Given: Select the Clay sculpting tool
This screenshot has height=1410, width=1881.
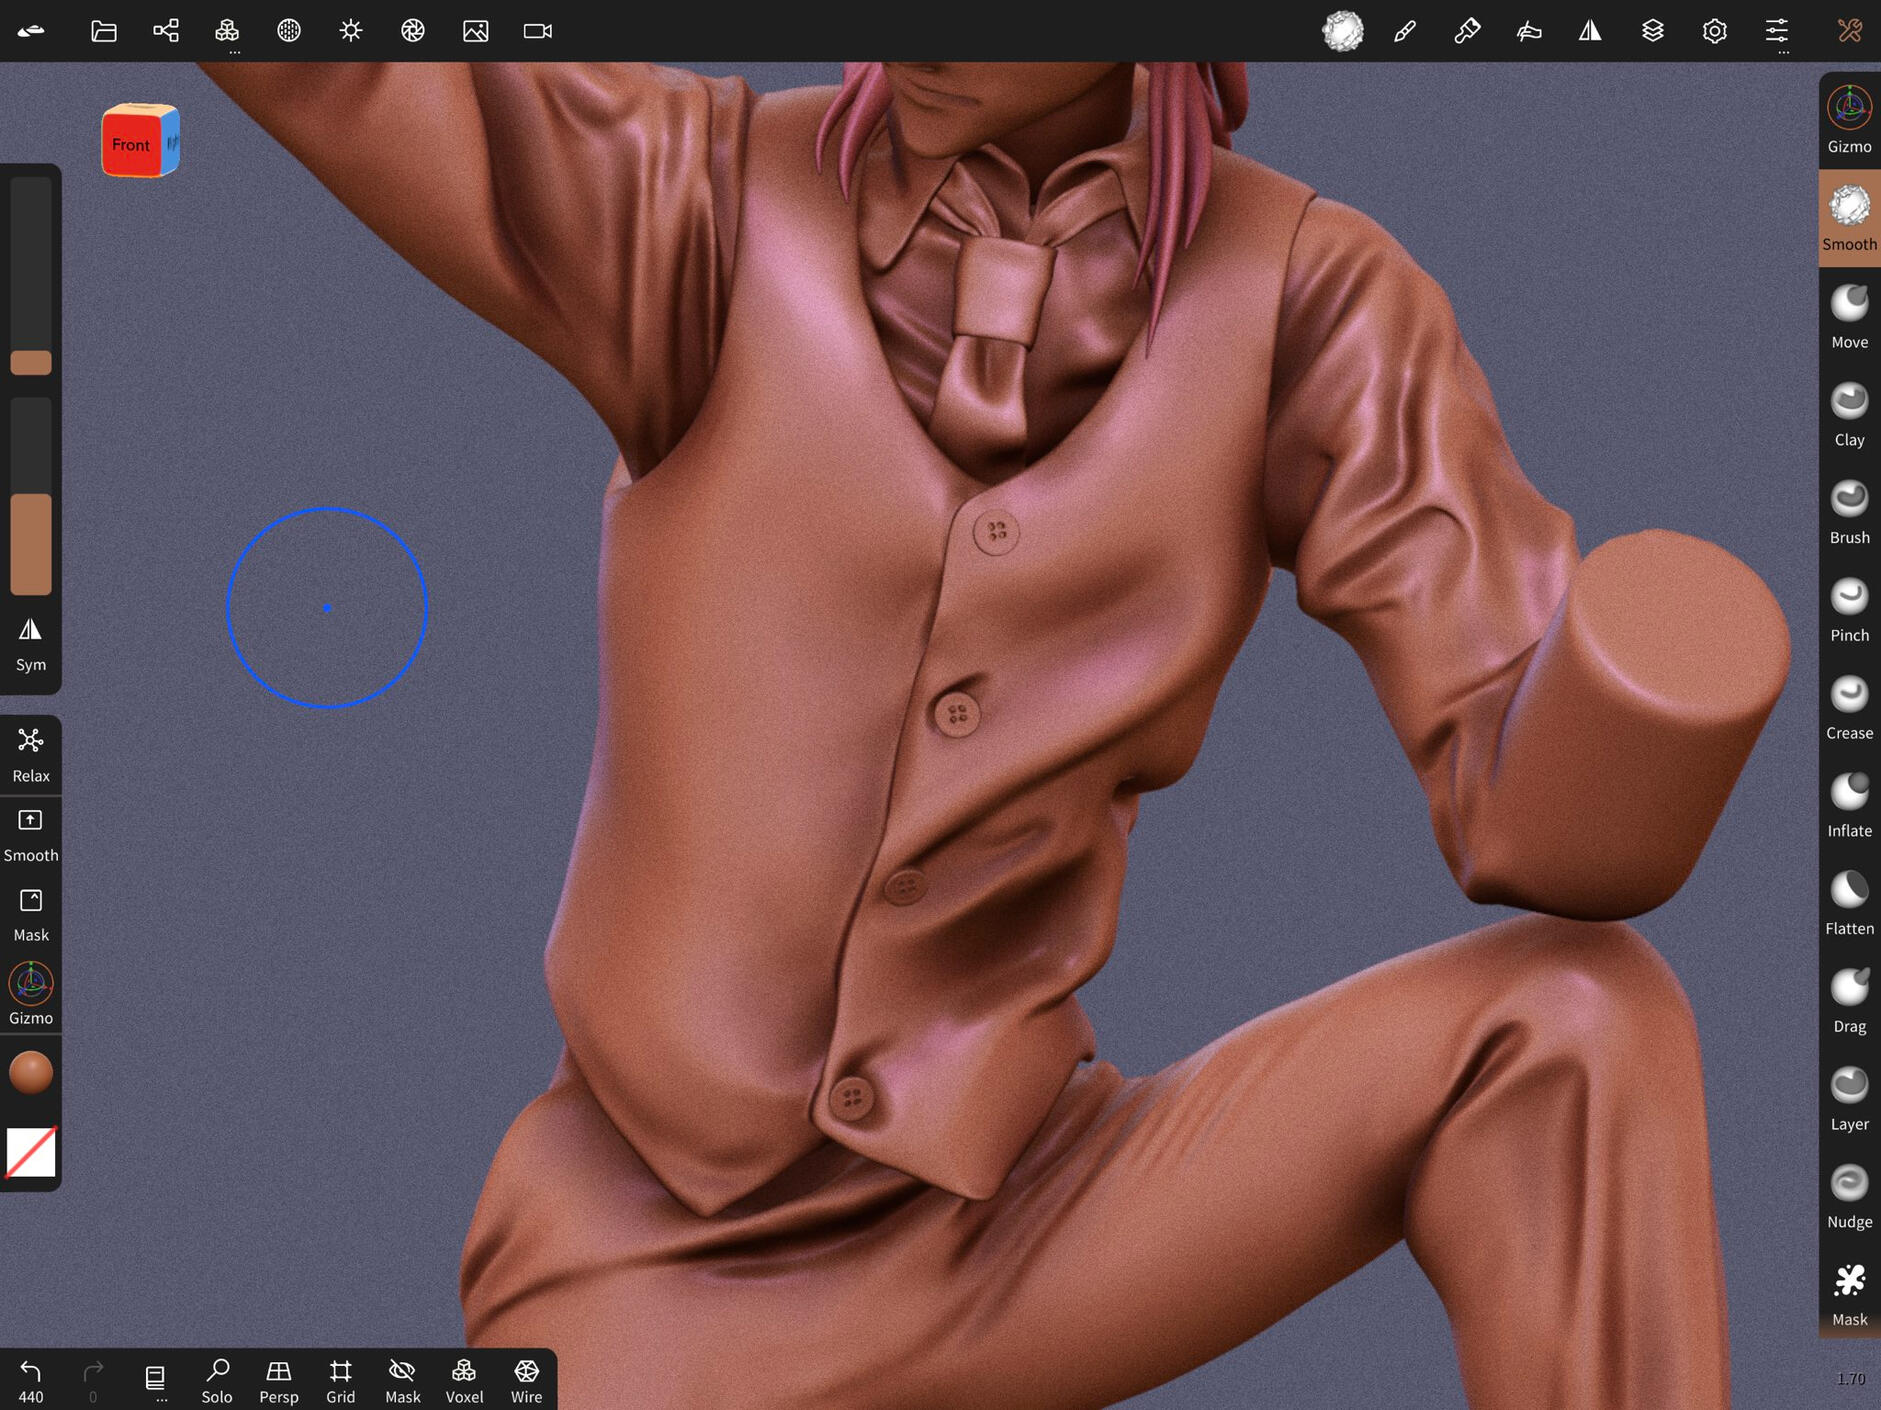Looking at the screenshot, I should 1848,414.
